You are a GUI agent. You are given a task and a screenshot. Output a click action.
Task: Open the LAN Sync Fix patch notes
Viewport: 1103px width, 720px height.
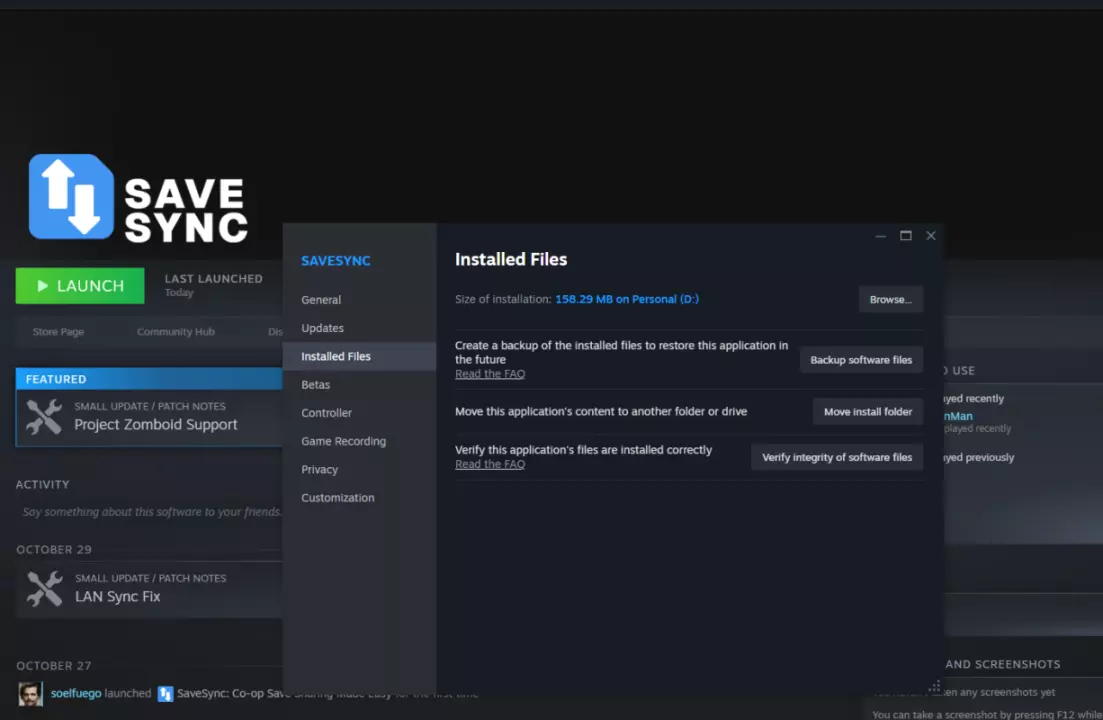[x=149, y=589]
